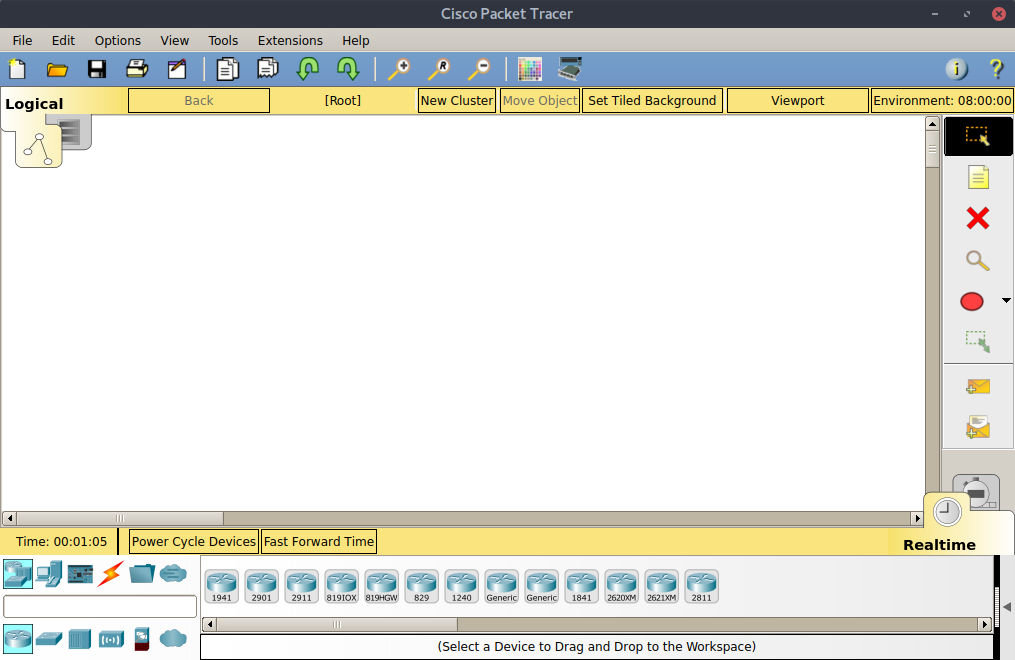This screenshot has width=1015, height=660.
Task: Click the network information icon
Action: [957, 69]
